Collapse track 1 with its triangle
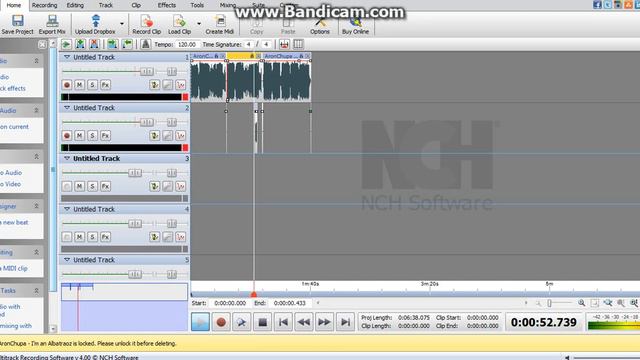 pyautogui.click(x=67, y=57)
